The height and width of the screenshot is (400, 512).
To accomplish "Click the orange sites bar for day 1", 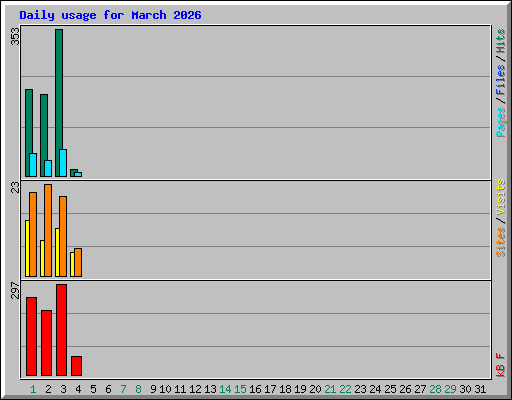I will tap(33, 234).
